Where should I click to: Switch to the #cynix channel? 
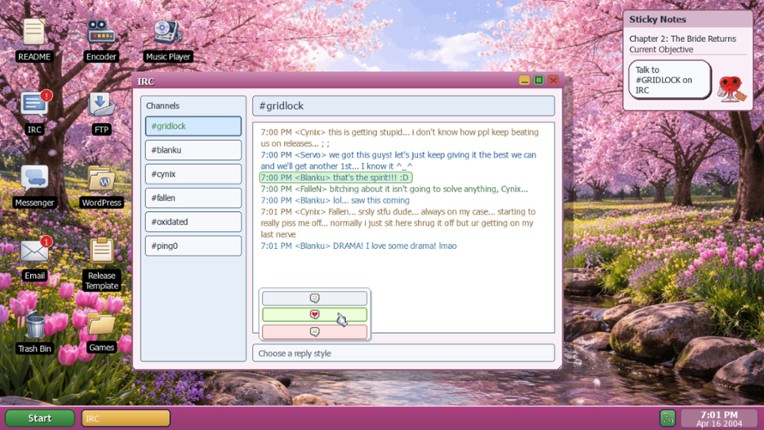point(193,174)
